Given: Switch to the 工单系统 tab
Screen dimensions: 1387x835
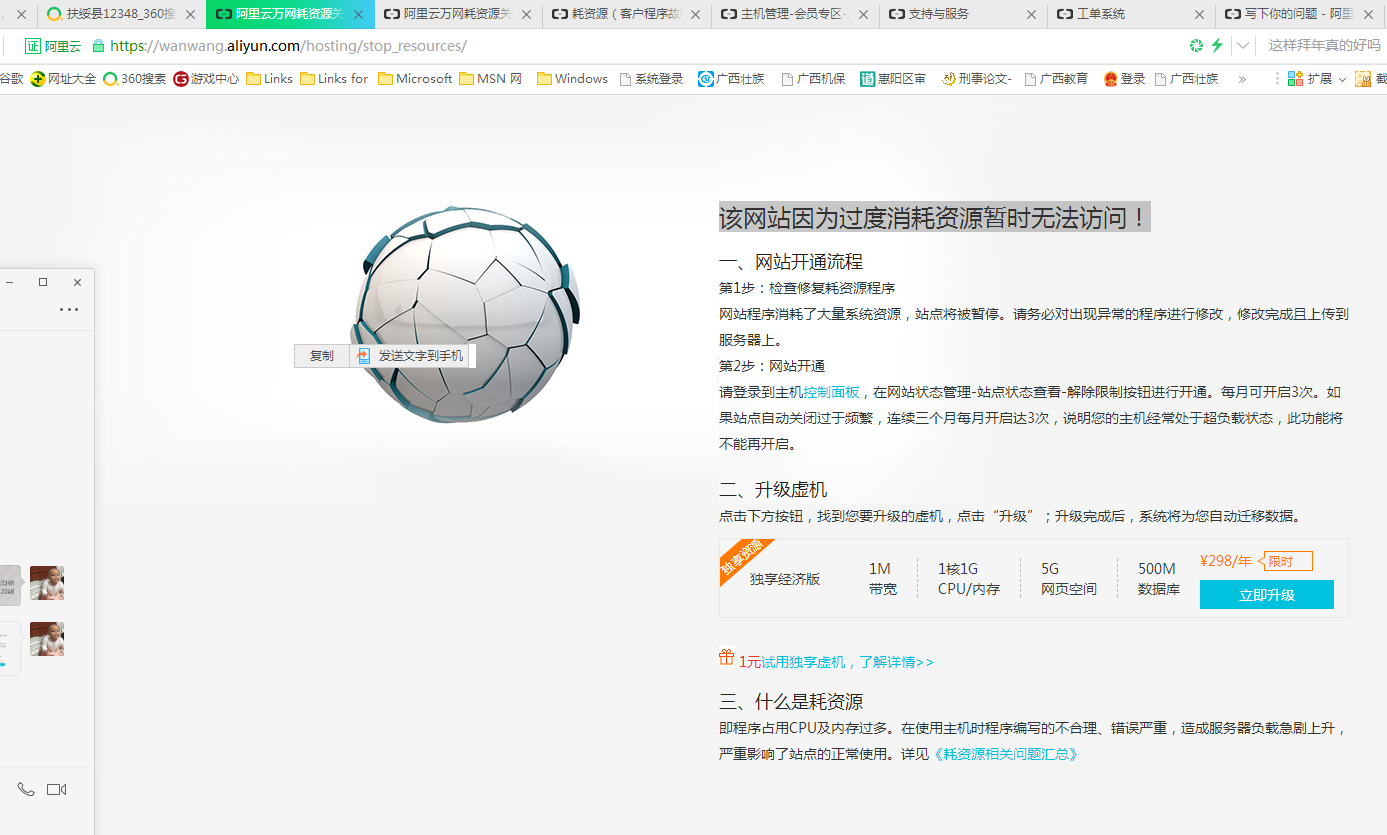Looking at the screenshot, I should [1131, 14].
